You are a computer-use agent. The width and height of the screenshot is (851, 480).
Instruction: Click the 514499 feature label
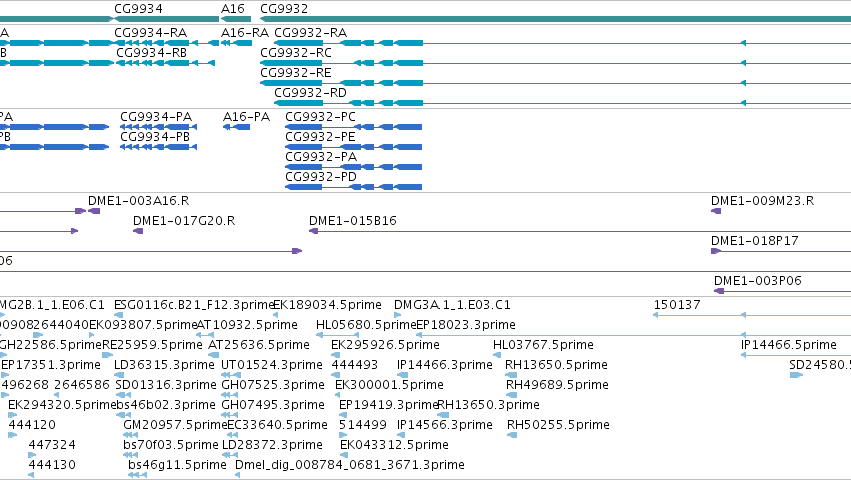coord(363,425)
